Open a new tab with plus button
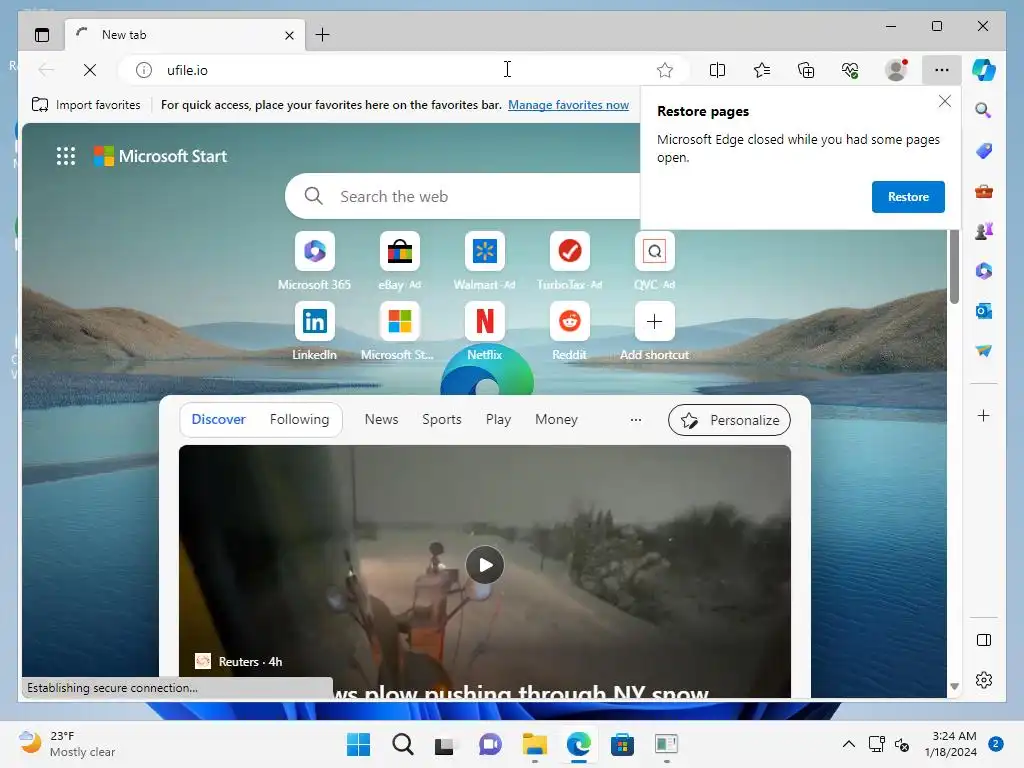The image size is (1024, 768). 323,35
